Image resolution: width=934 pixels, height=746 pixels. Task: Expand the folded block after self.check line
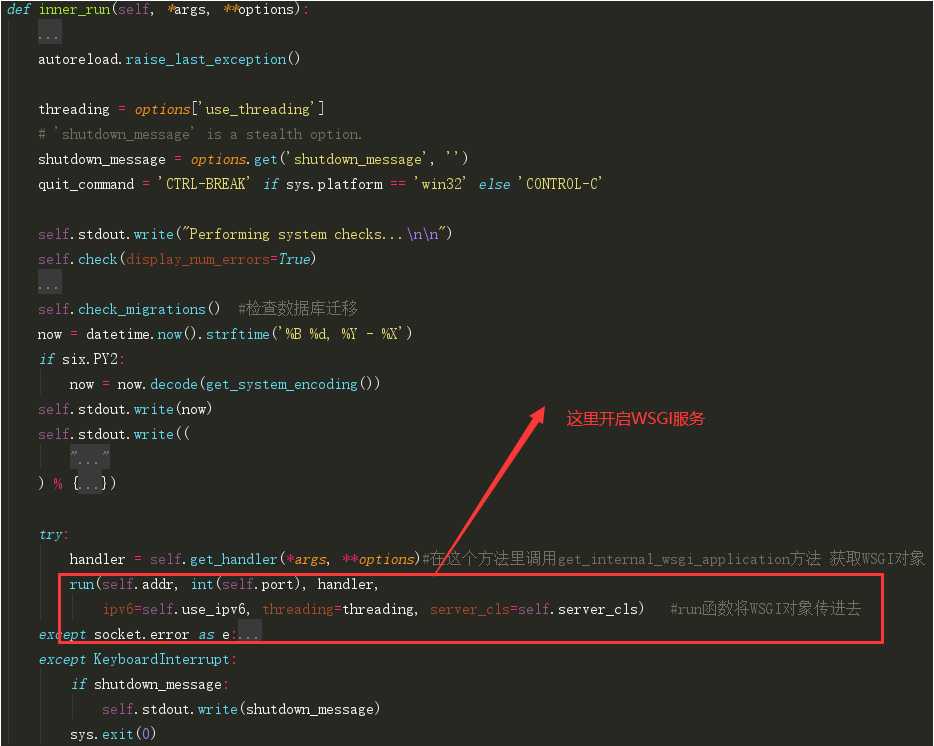49,284
